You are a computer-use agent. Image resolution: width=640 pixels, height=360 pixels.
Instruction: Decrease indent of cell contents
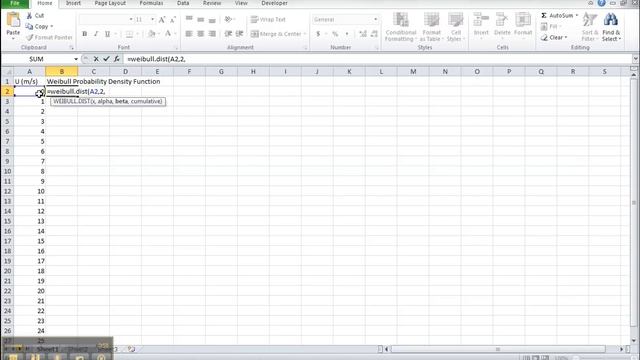(228, 34)
